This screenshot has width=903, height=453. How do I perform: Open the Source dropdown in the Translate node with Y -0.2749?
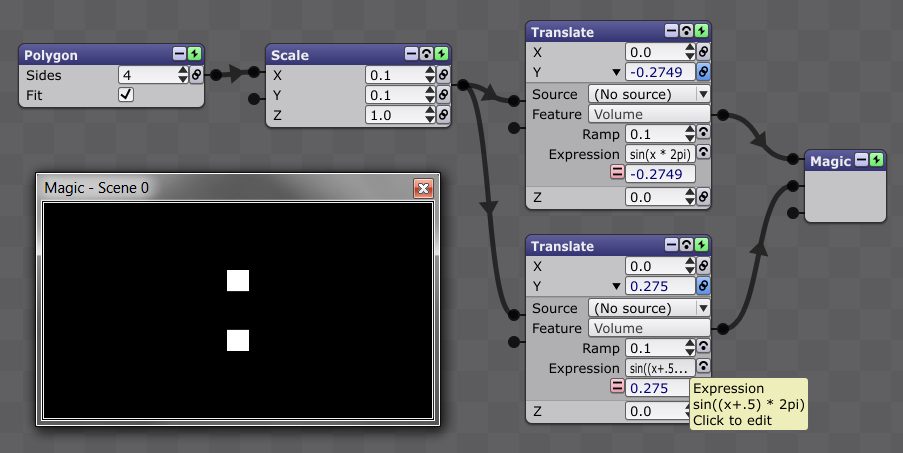click(x=649, y=94)
